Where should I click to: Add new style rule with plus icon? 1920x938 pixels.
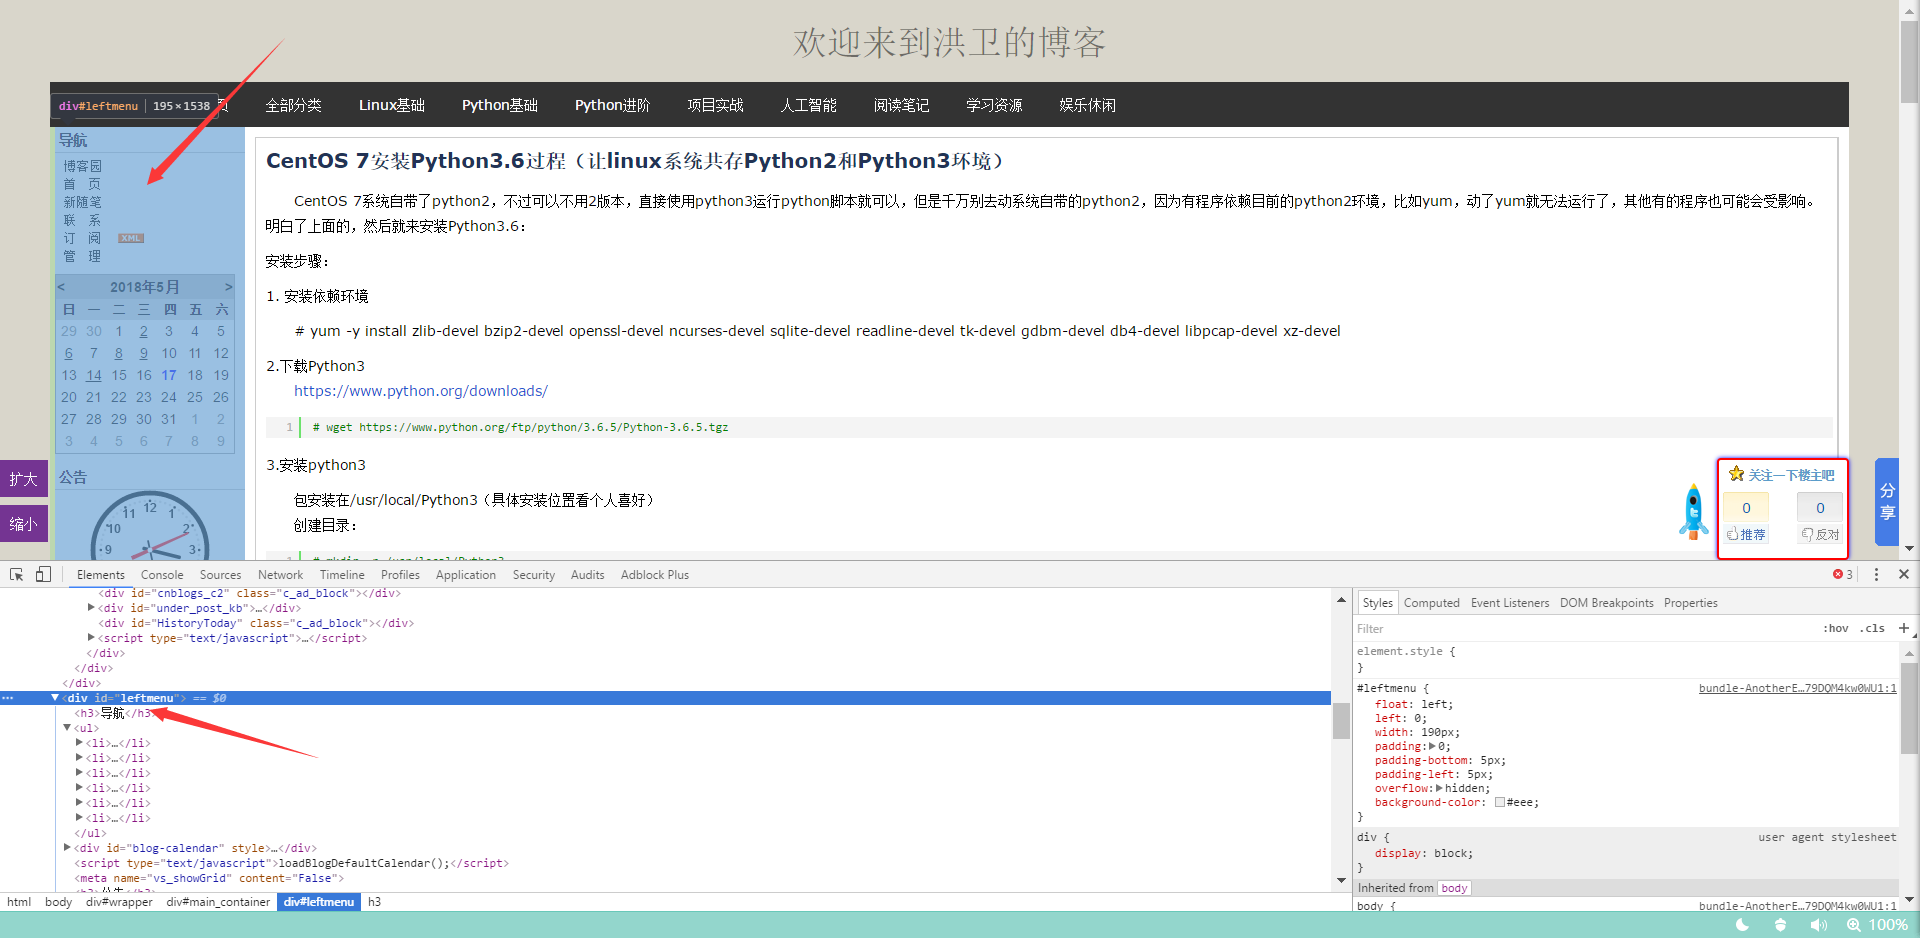click(1903, 628)
